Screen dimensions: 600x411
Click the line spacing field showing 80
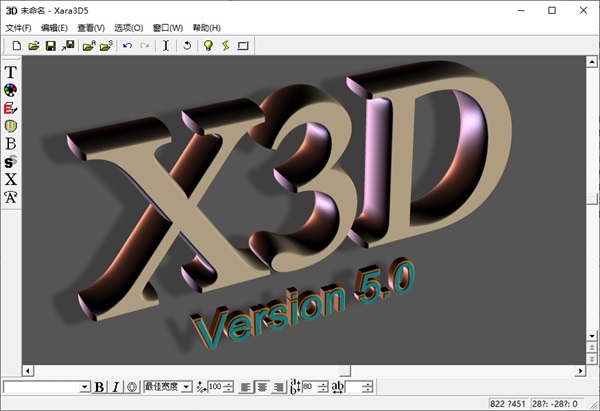310,387
